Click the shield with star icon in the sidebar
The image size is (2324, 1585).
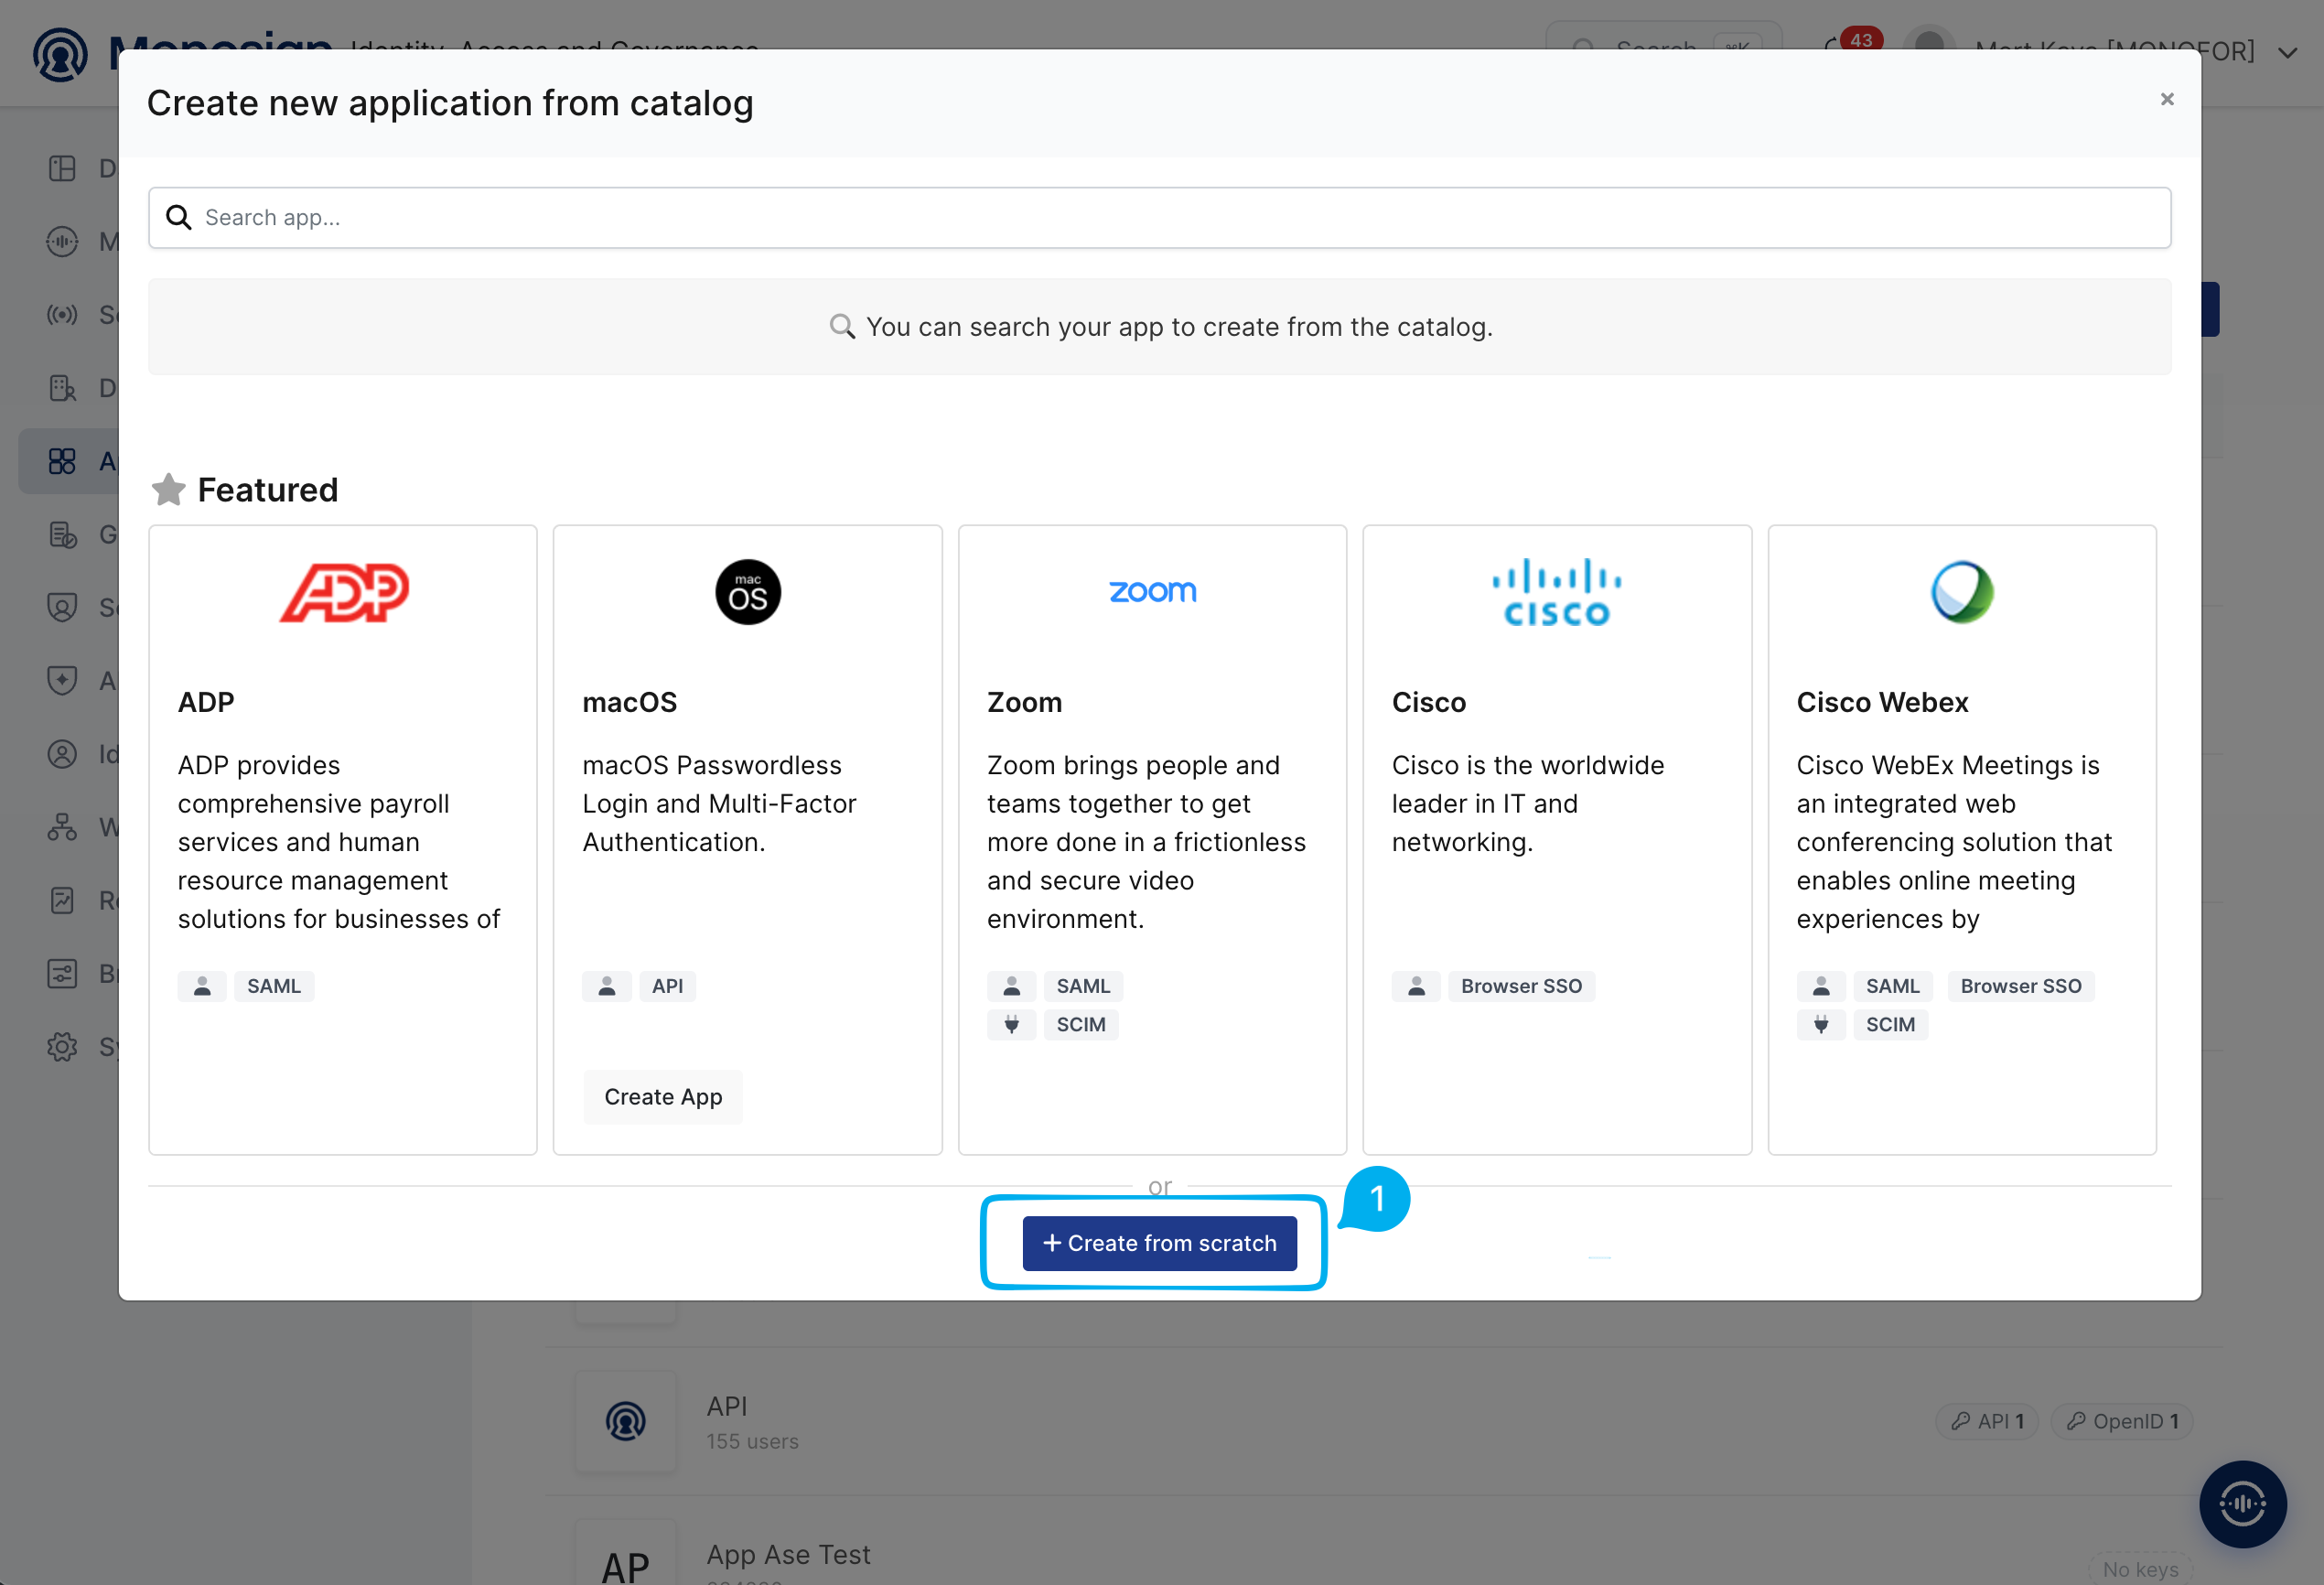(62, 681)
